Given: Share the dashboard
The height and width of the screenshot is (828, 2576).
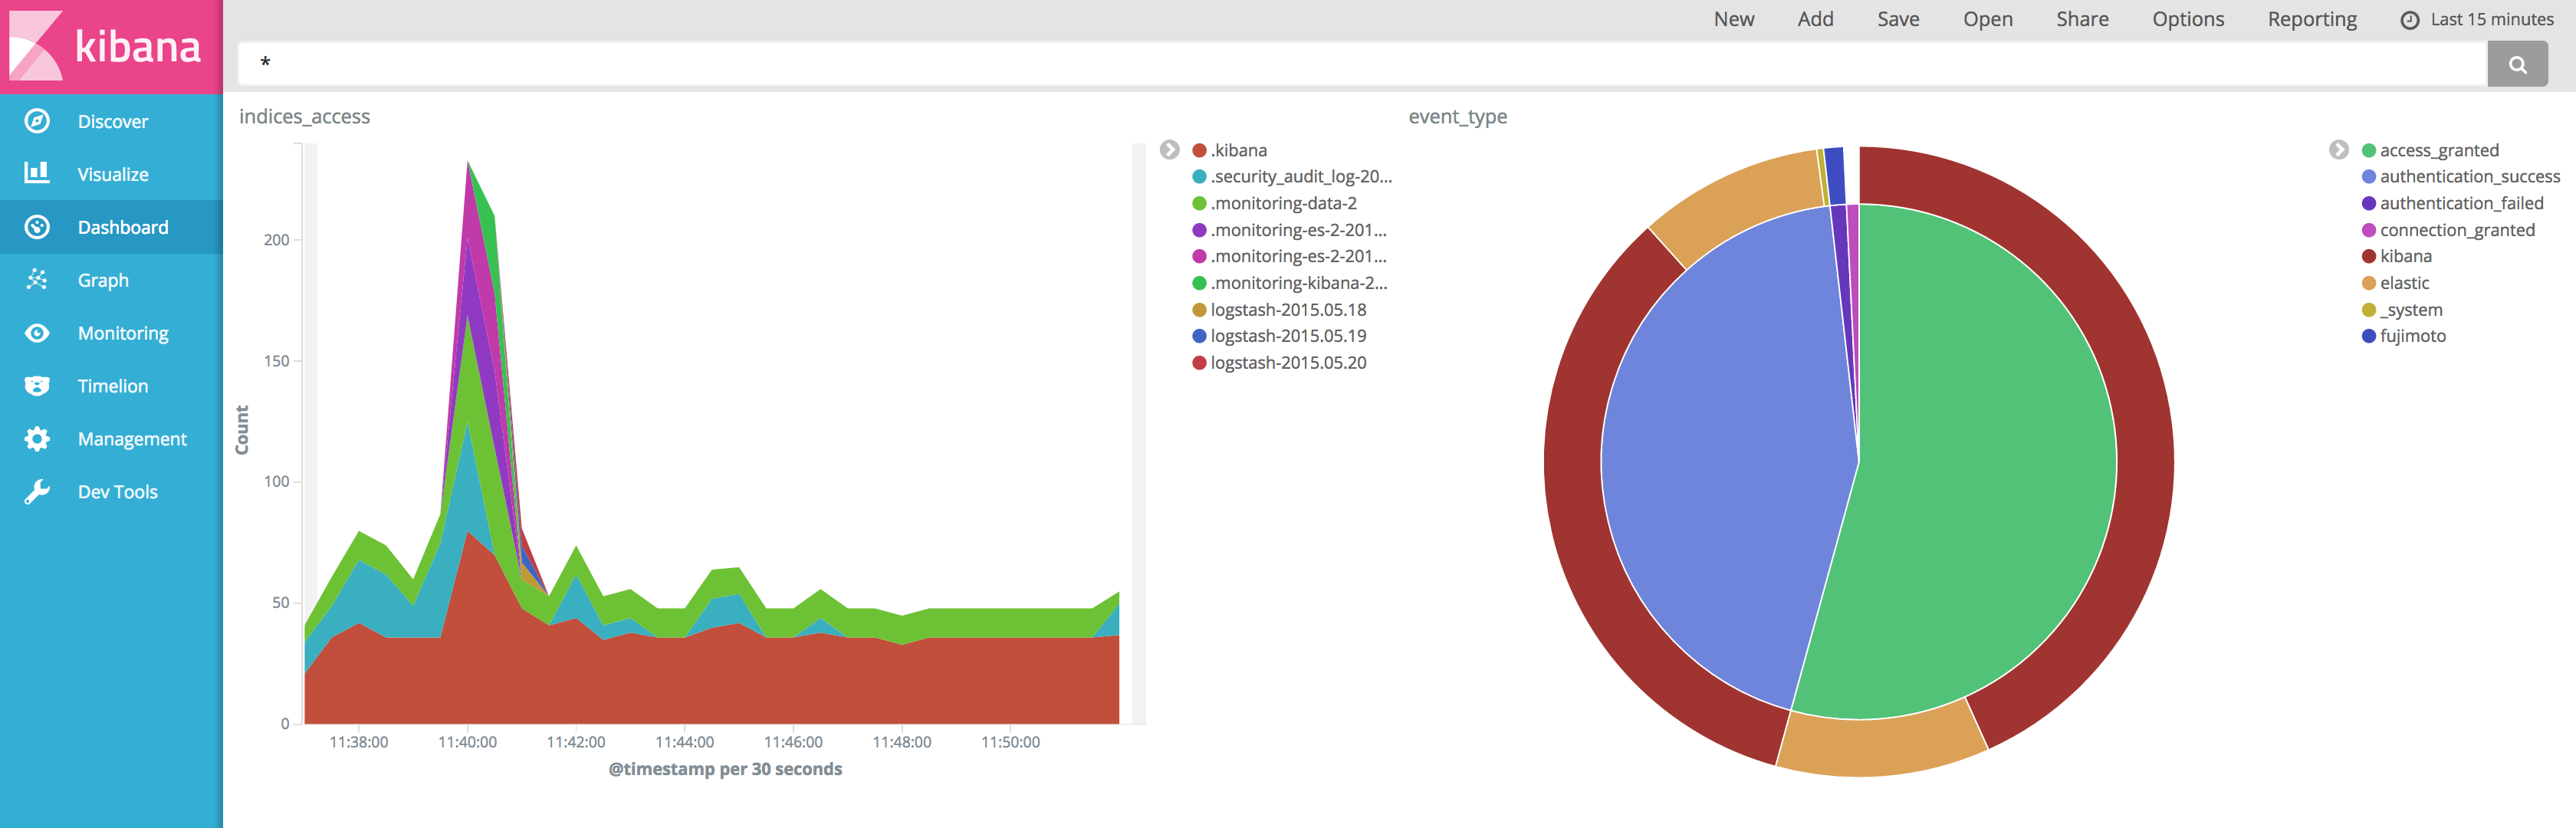Looking at the screenshot, I should point(2082,19).
